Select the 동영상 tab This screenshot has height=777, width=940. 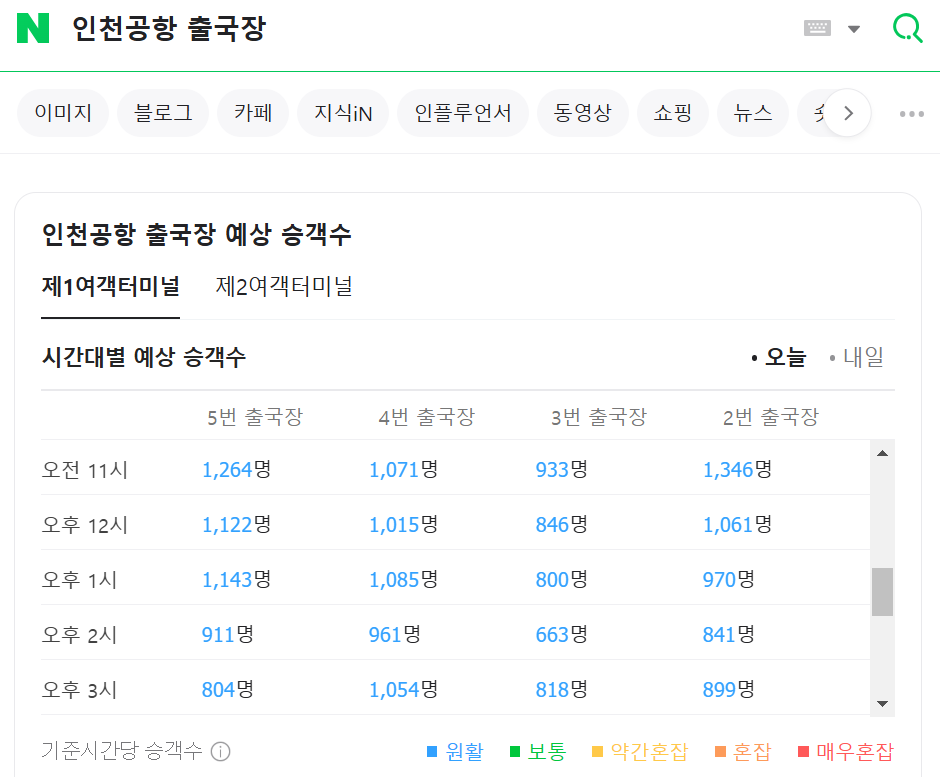click(x=583, y=113)
